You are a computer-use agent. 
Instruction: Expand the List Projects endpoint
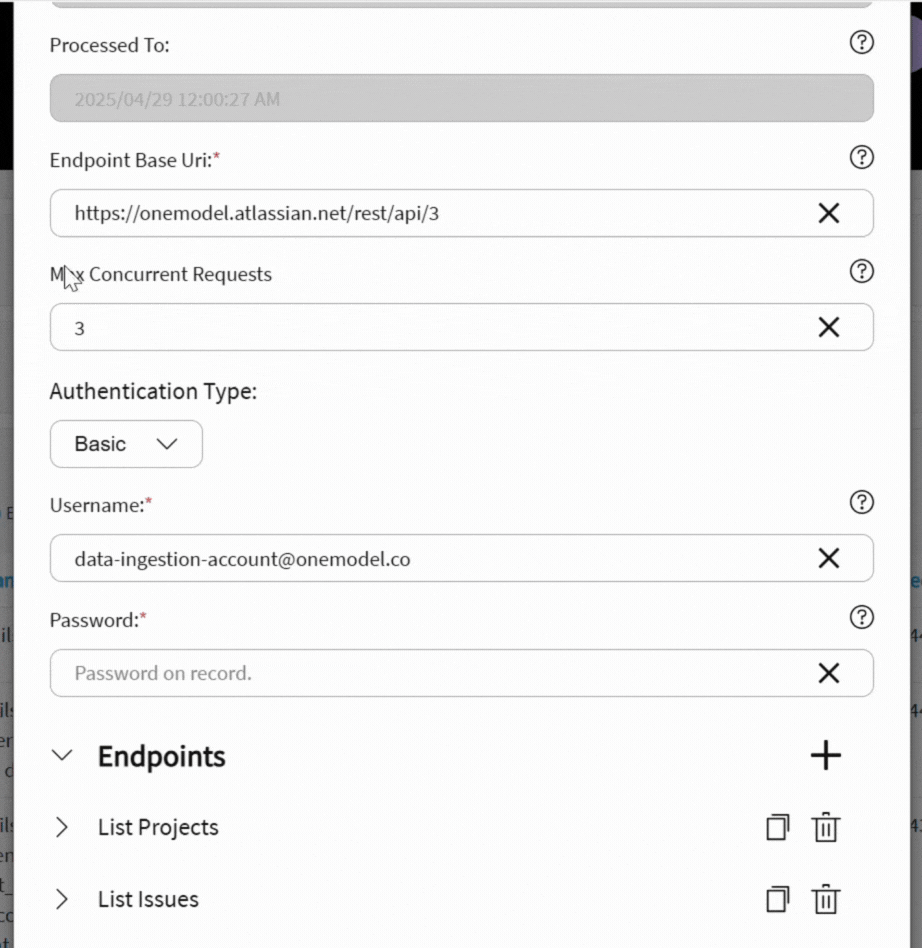62,828
